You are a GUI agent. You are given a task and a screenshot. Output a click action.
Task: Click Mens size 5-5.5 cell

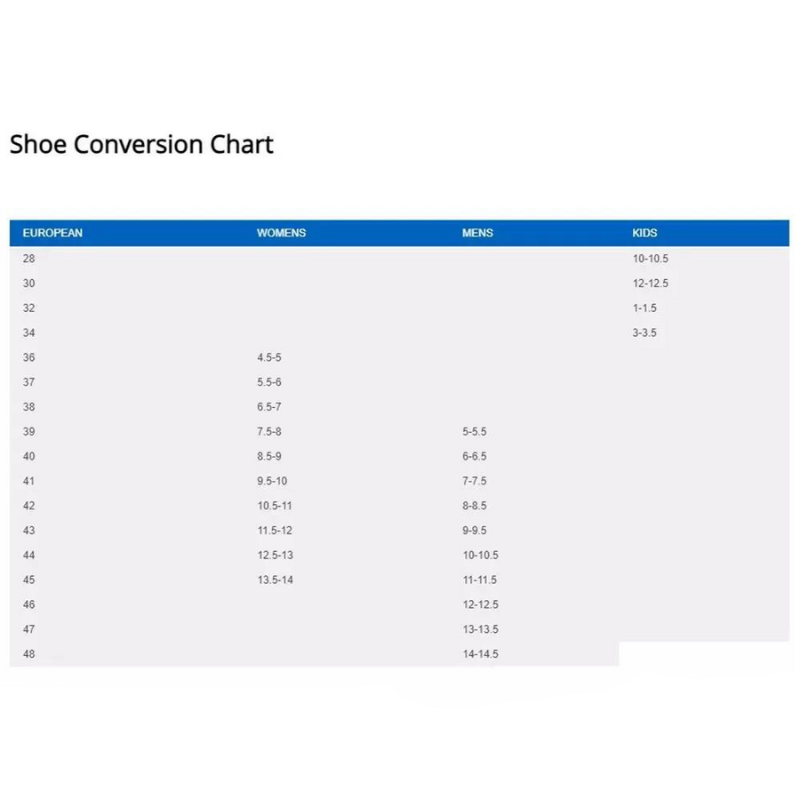pyautogui.click(x=474, y=431)
